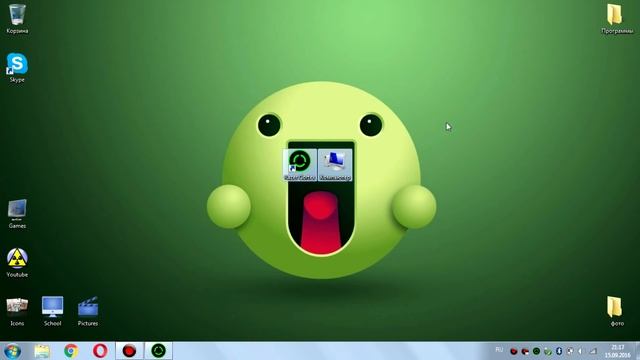Open the network signal tray icon
Image resolution: width=640 pixels, height=360 pixels.
(x=593, y=351)
